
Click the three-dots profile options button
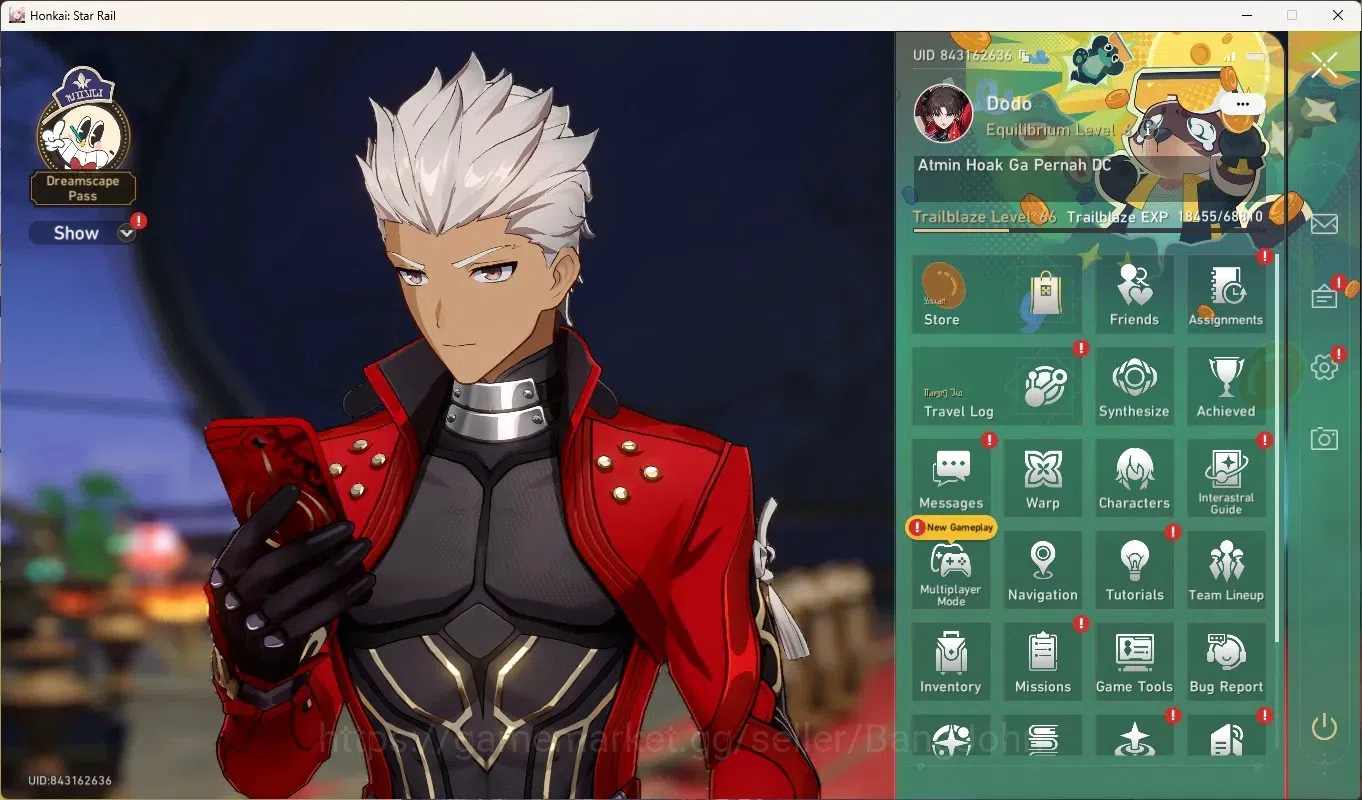click(1242, 104)
